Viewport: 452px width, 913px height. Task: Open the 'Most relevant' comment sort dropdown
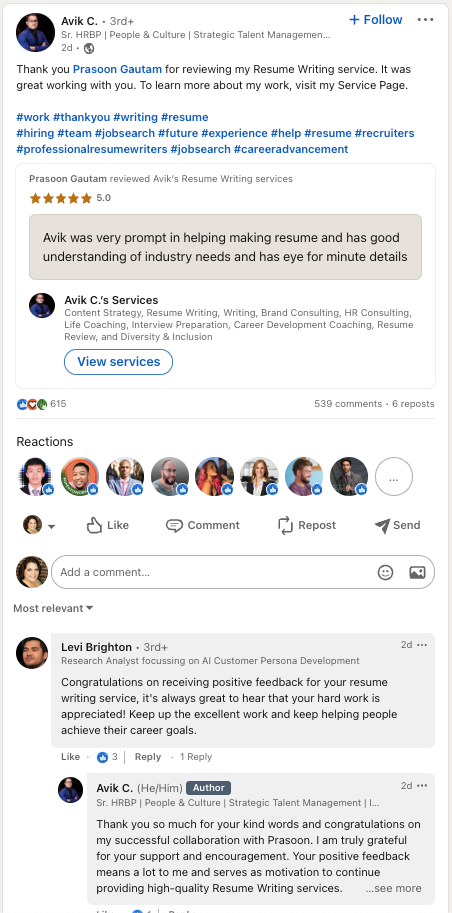pos(53,608)
